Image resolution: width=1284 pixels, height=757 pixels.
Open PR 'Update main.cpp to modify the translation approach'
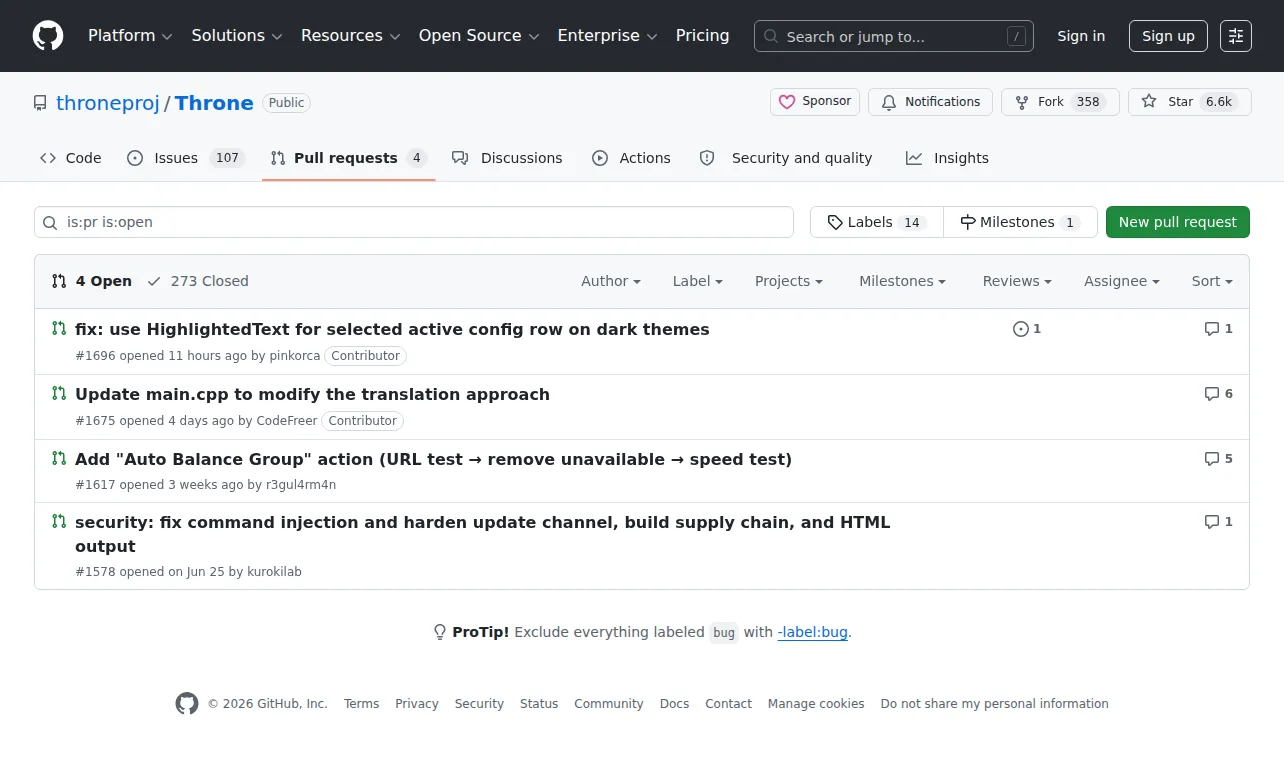pos(312,394)
